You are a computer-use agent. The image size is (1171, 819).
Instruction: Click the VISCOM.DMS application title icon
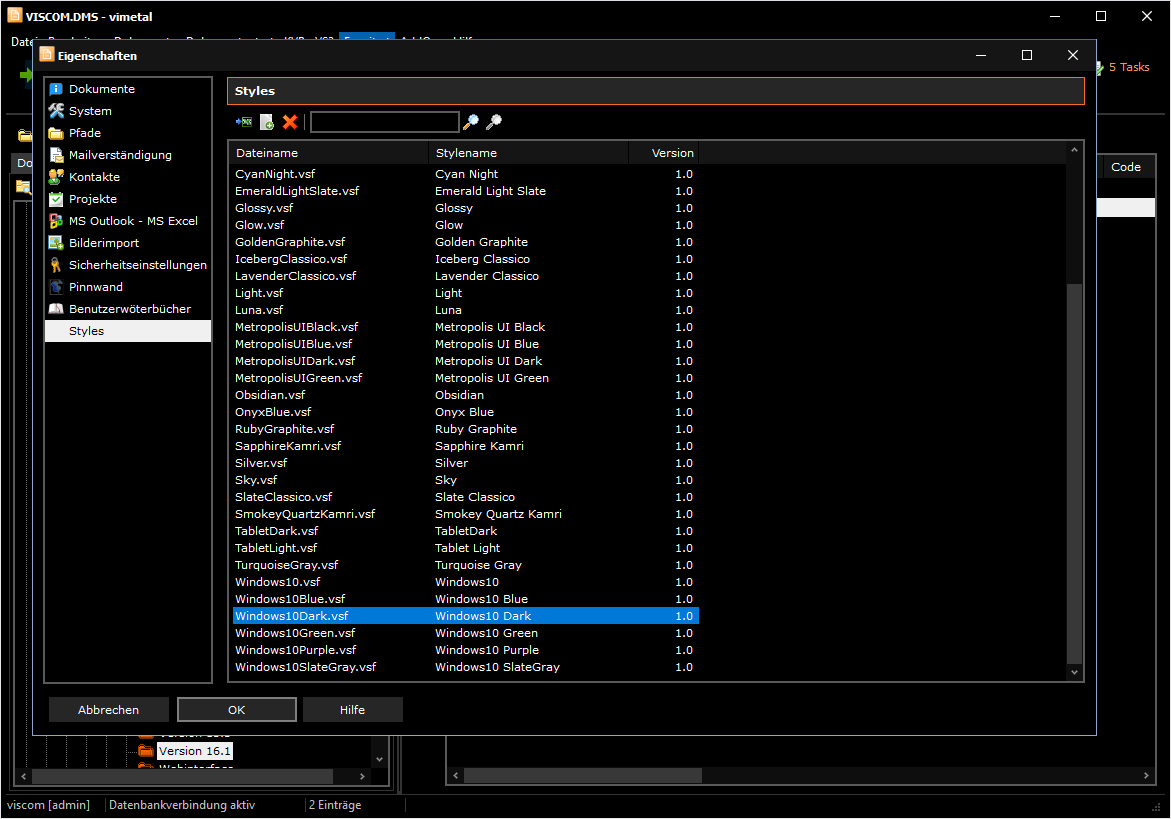click(15, 16)
